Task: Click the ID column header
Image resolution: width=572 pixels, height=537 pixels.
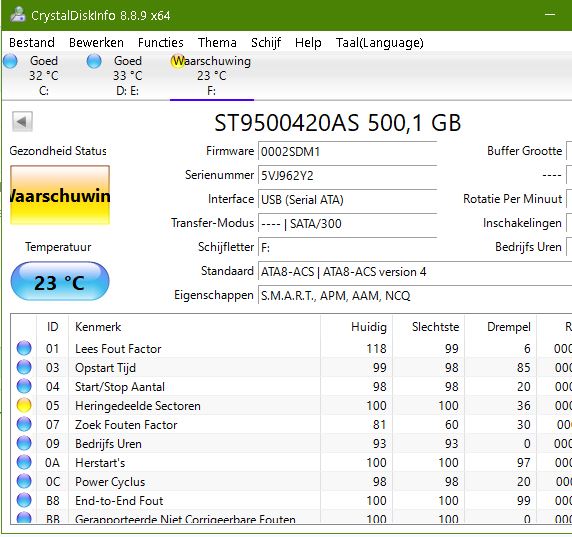Action: pos(53,327)
